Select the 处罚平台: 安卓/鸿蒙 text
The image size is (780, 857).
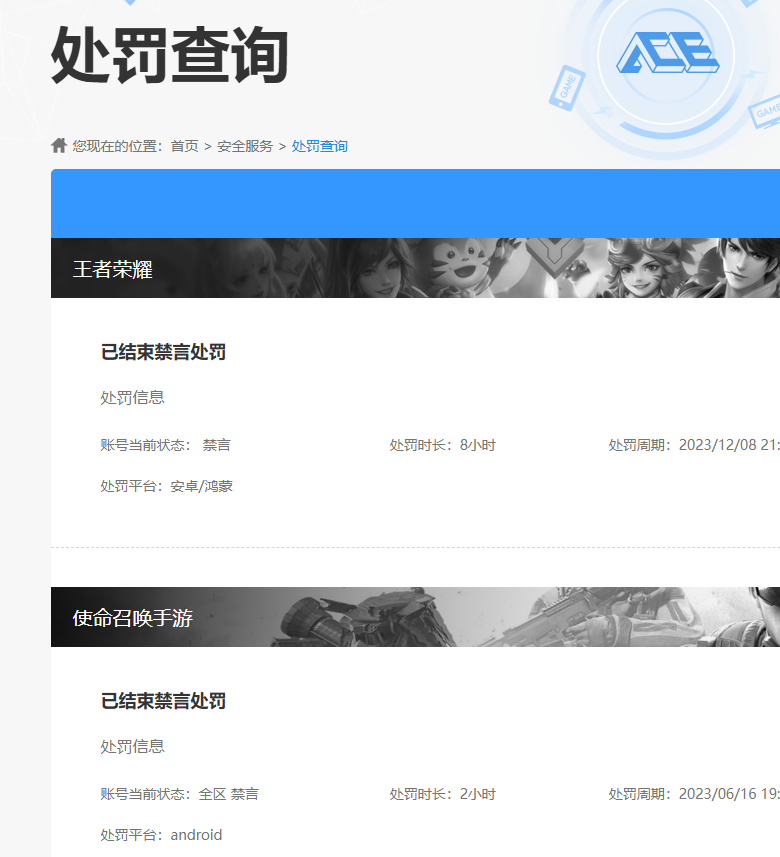167,486
